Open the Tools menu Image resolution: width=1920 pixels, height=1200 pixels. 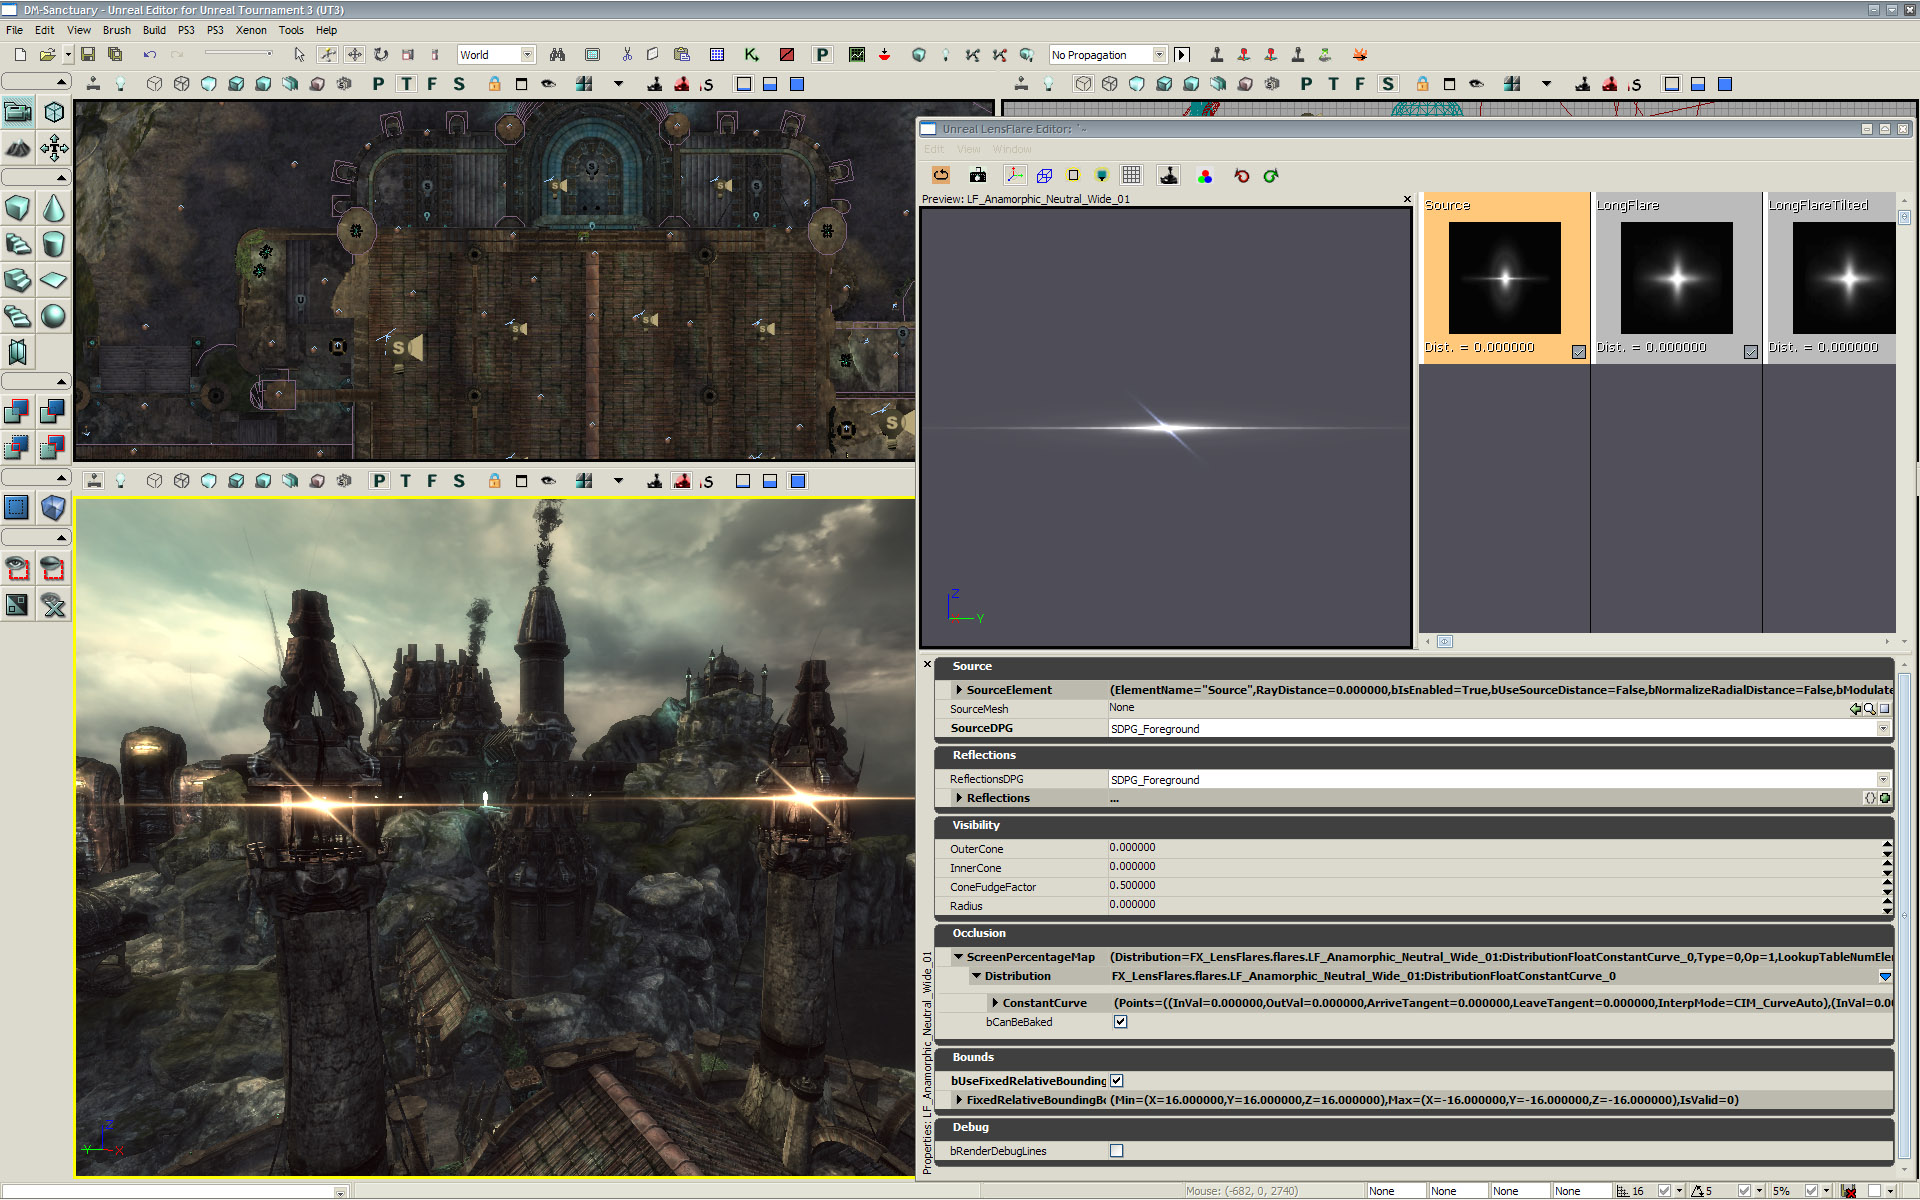[291, 30]
